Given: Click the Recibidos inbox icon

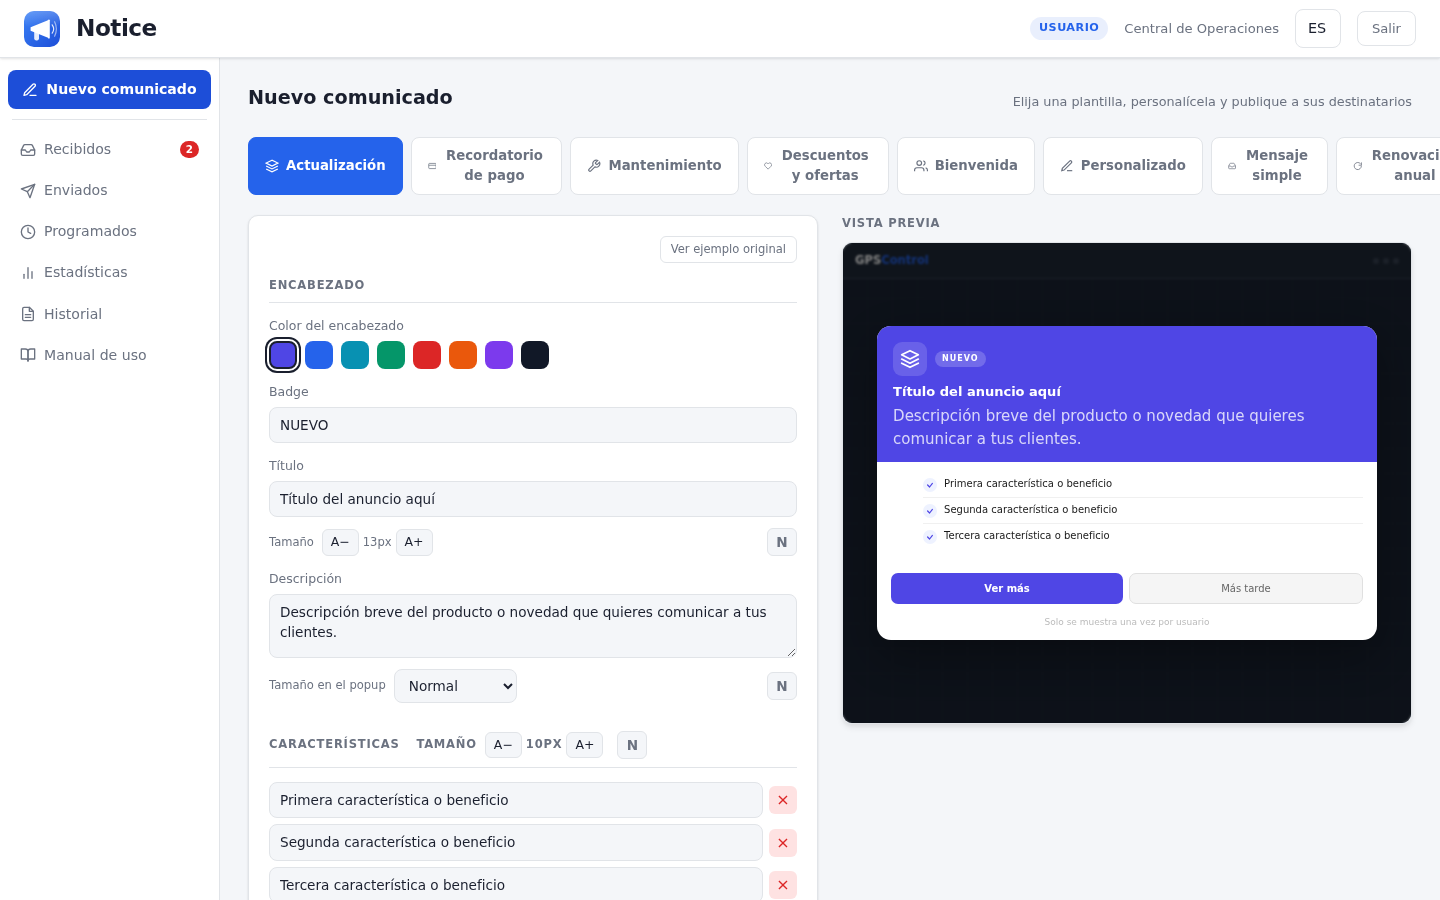Looking at the screenshot, I should tap(28, 150).
